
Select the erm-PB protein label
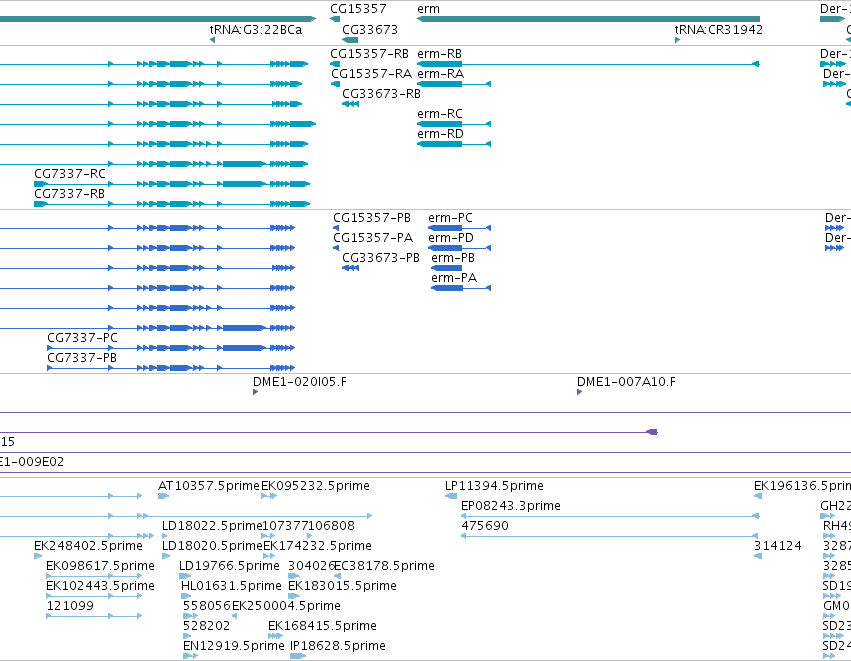click(x=453, y=258)
